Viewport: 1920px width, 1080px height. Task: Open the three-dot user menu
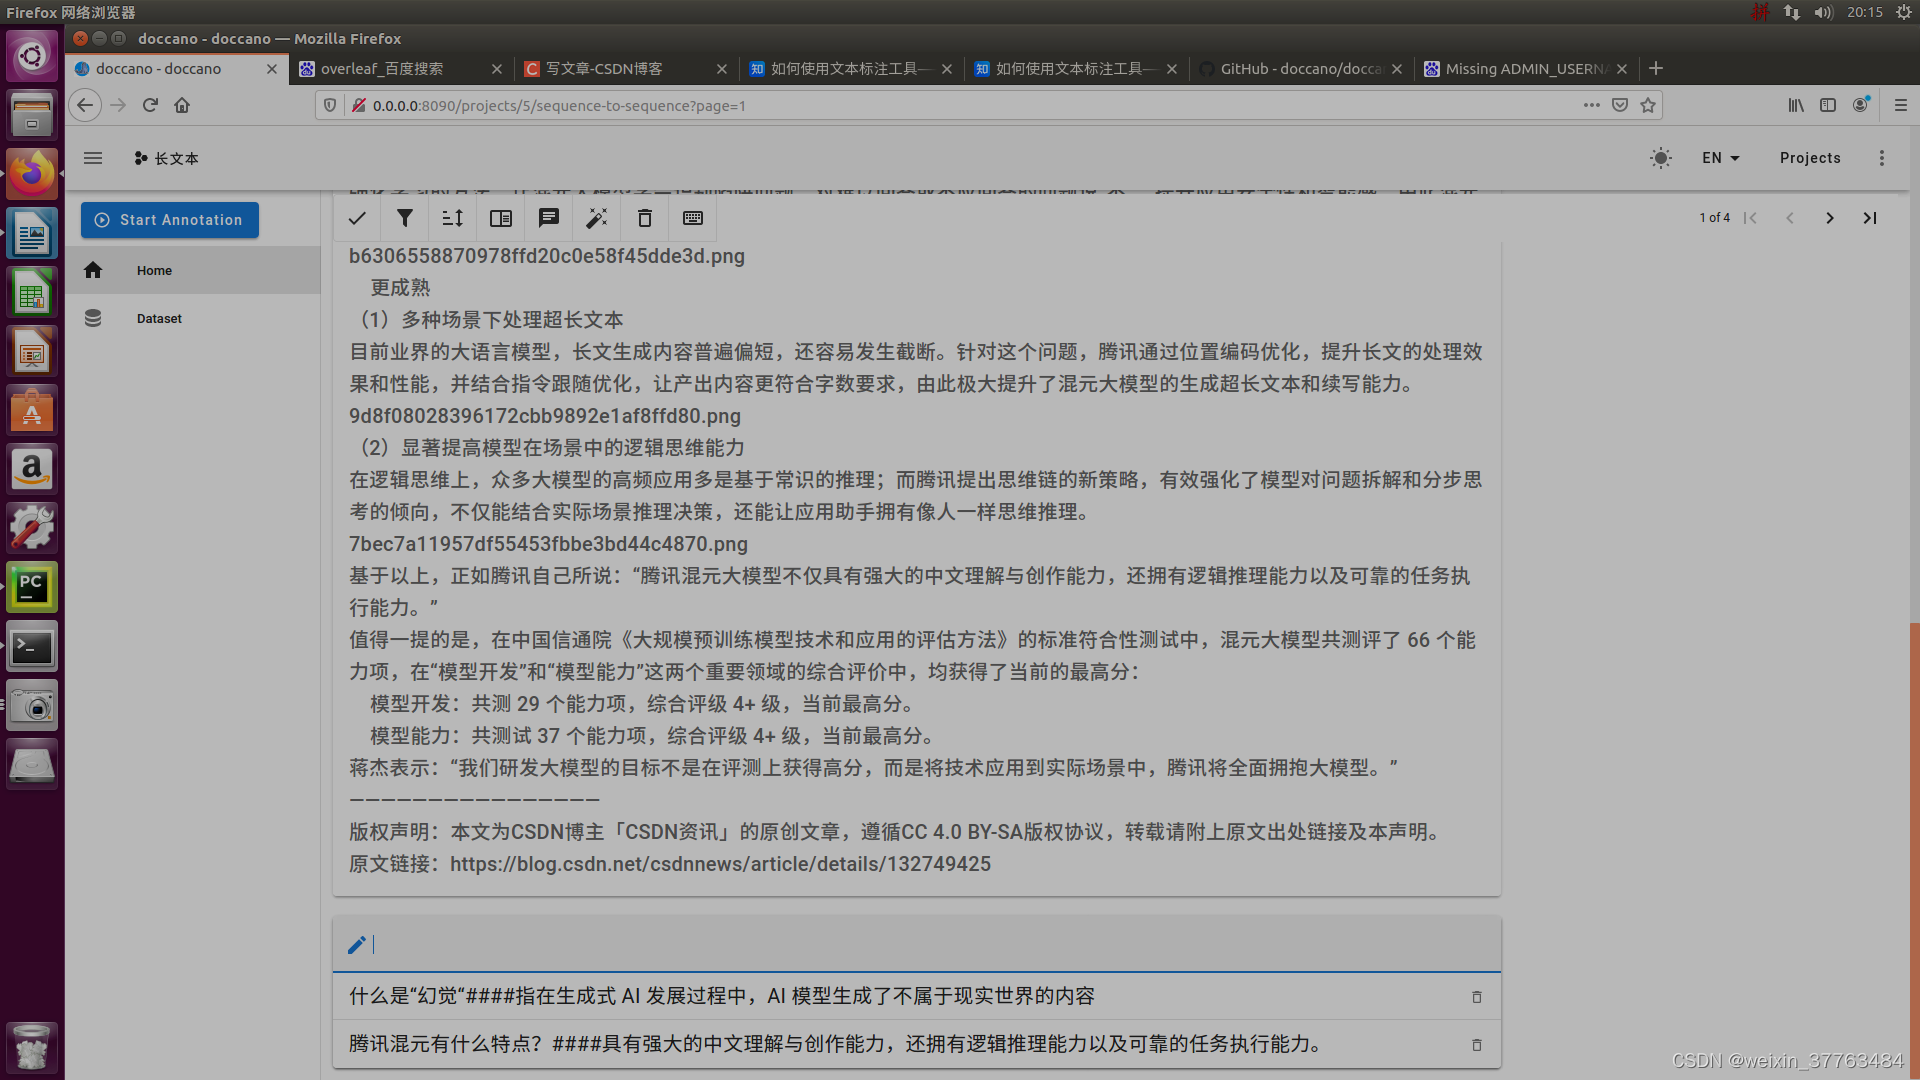tap(1882, 158)
